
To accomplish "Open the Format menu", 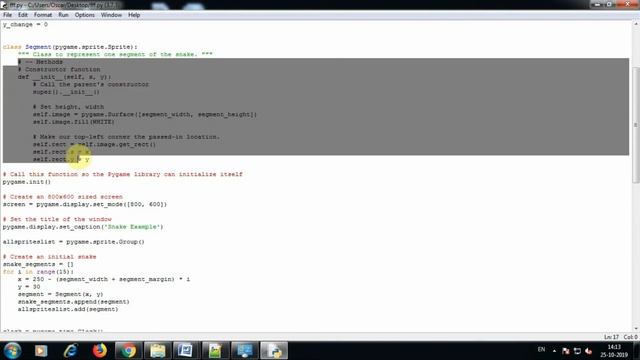I will (x=42, y=15).
